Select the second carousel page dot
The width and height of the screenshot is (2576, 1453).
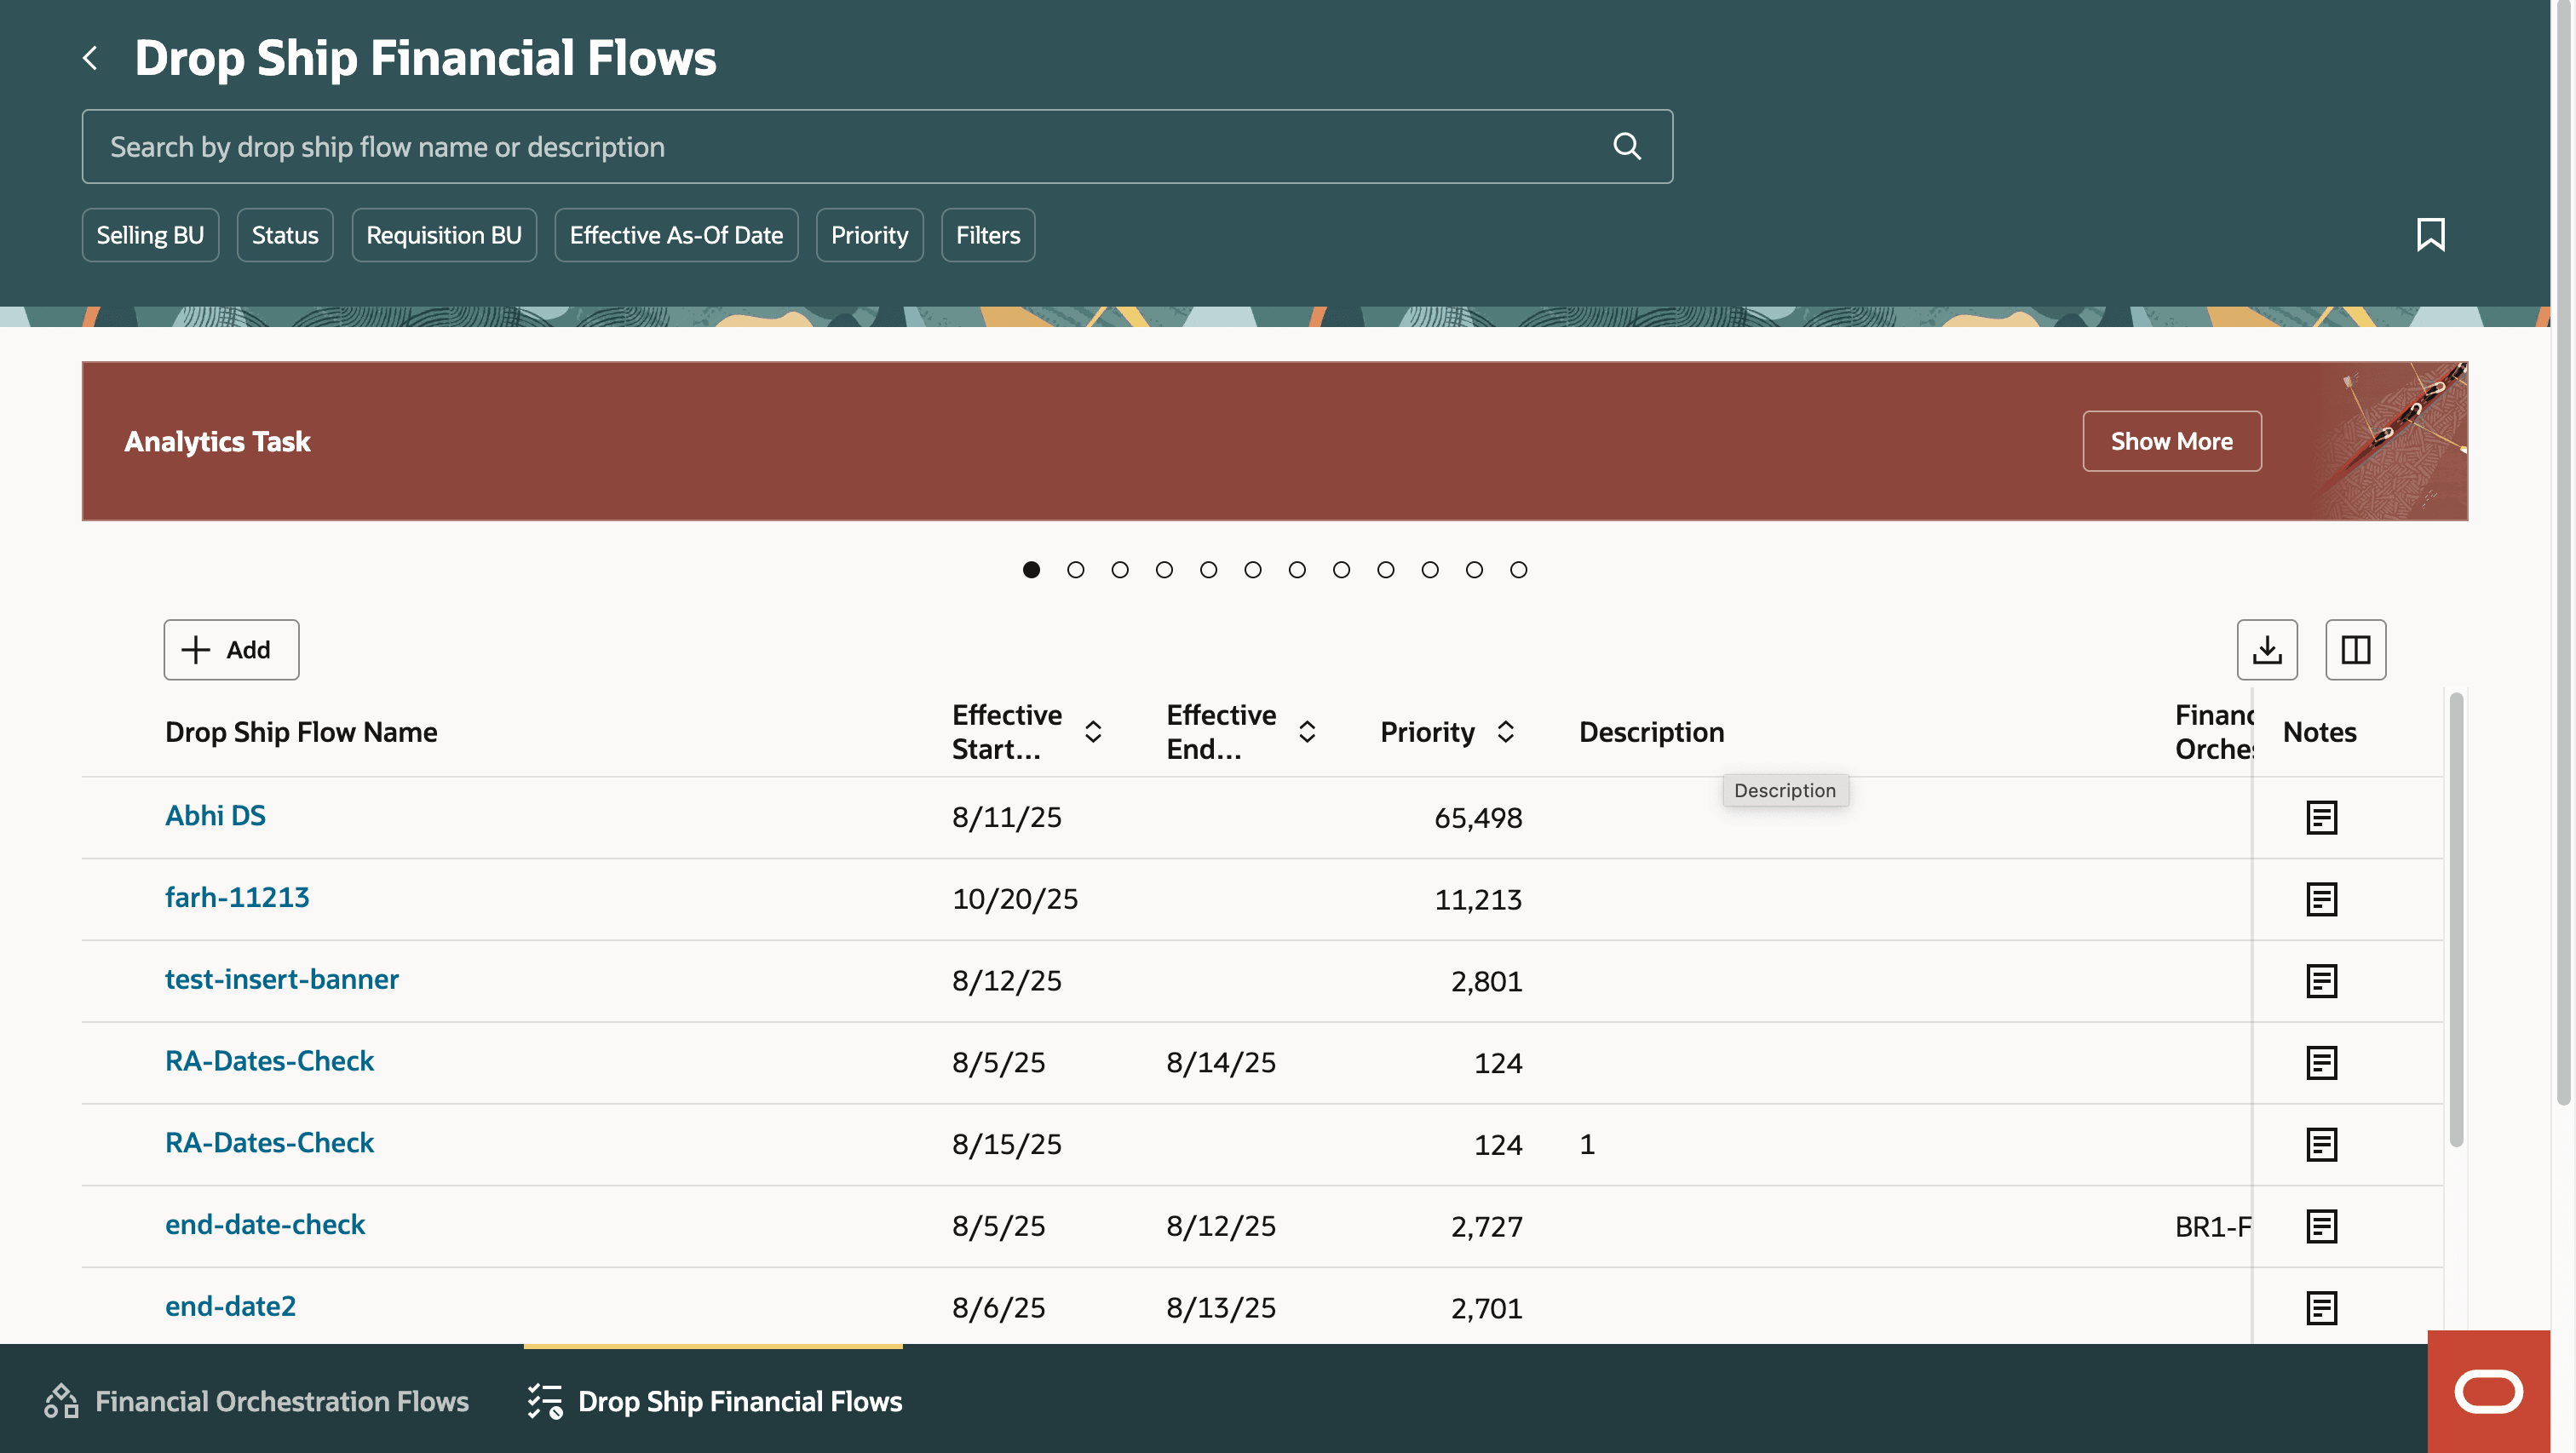pos(1076,570)
